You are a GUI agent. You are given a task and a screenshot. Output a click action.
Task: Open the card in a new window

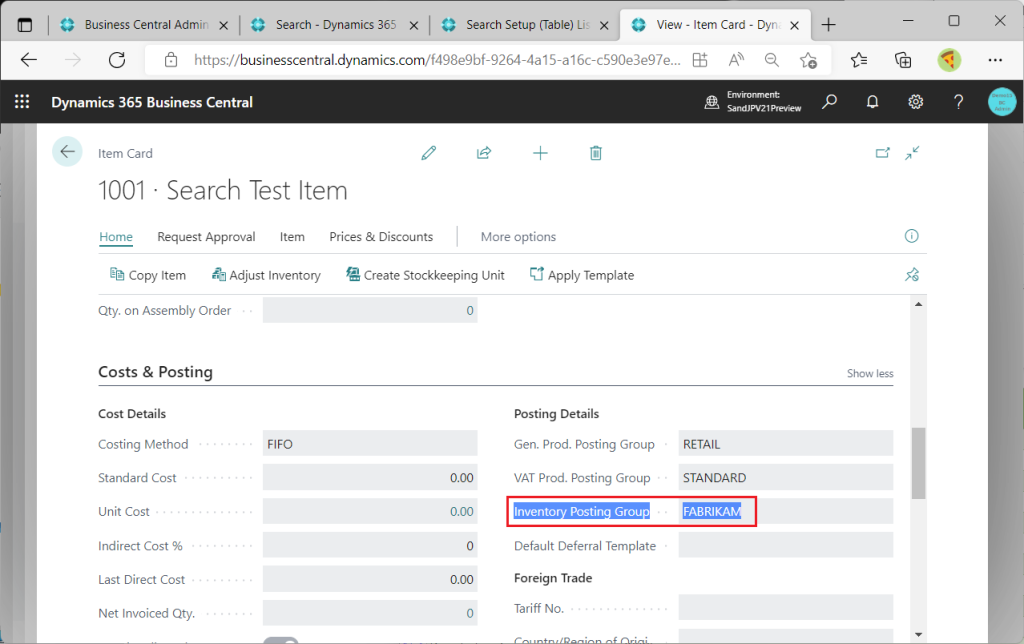coord(882,153)
